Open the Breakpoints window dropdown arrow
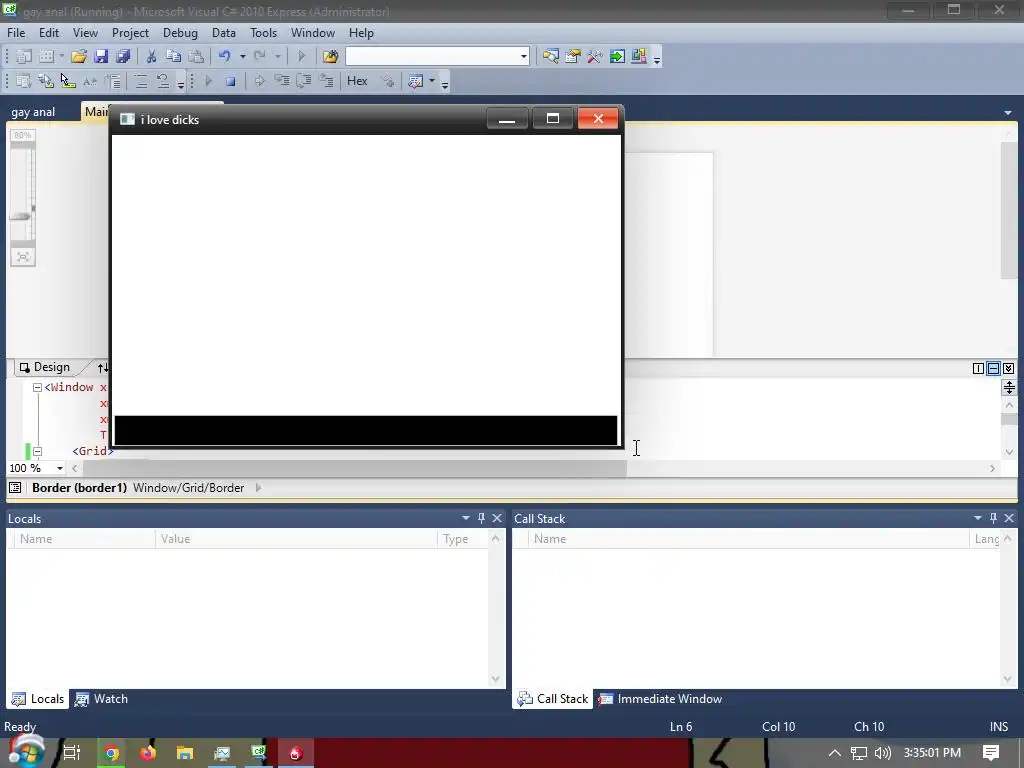Screen dimensions: 1024x768 click(432, 82)
